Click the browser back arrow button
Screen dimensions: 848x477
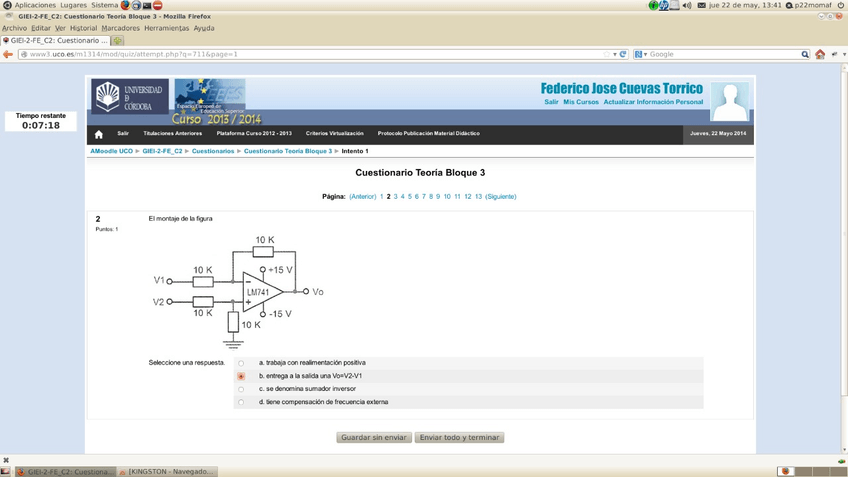pos(8,54)
